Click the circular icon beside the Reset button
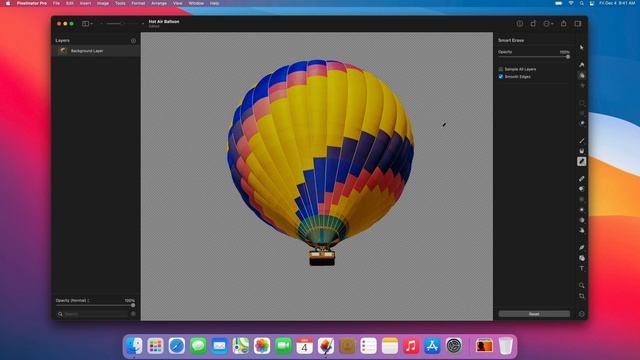This screenshot has height=360, width=640. pos(582,314)
